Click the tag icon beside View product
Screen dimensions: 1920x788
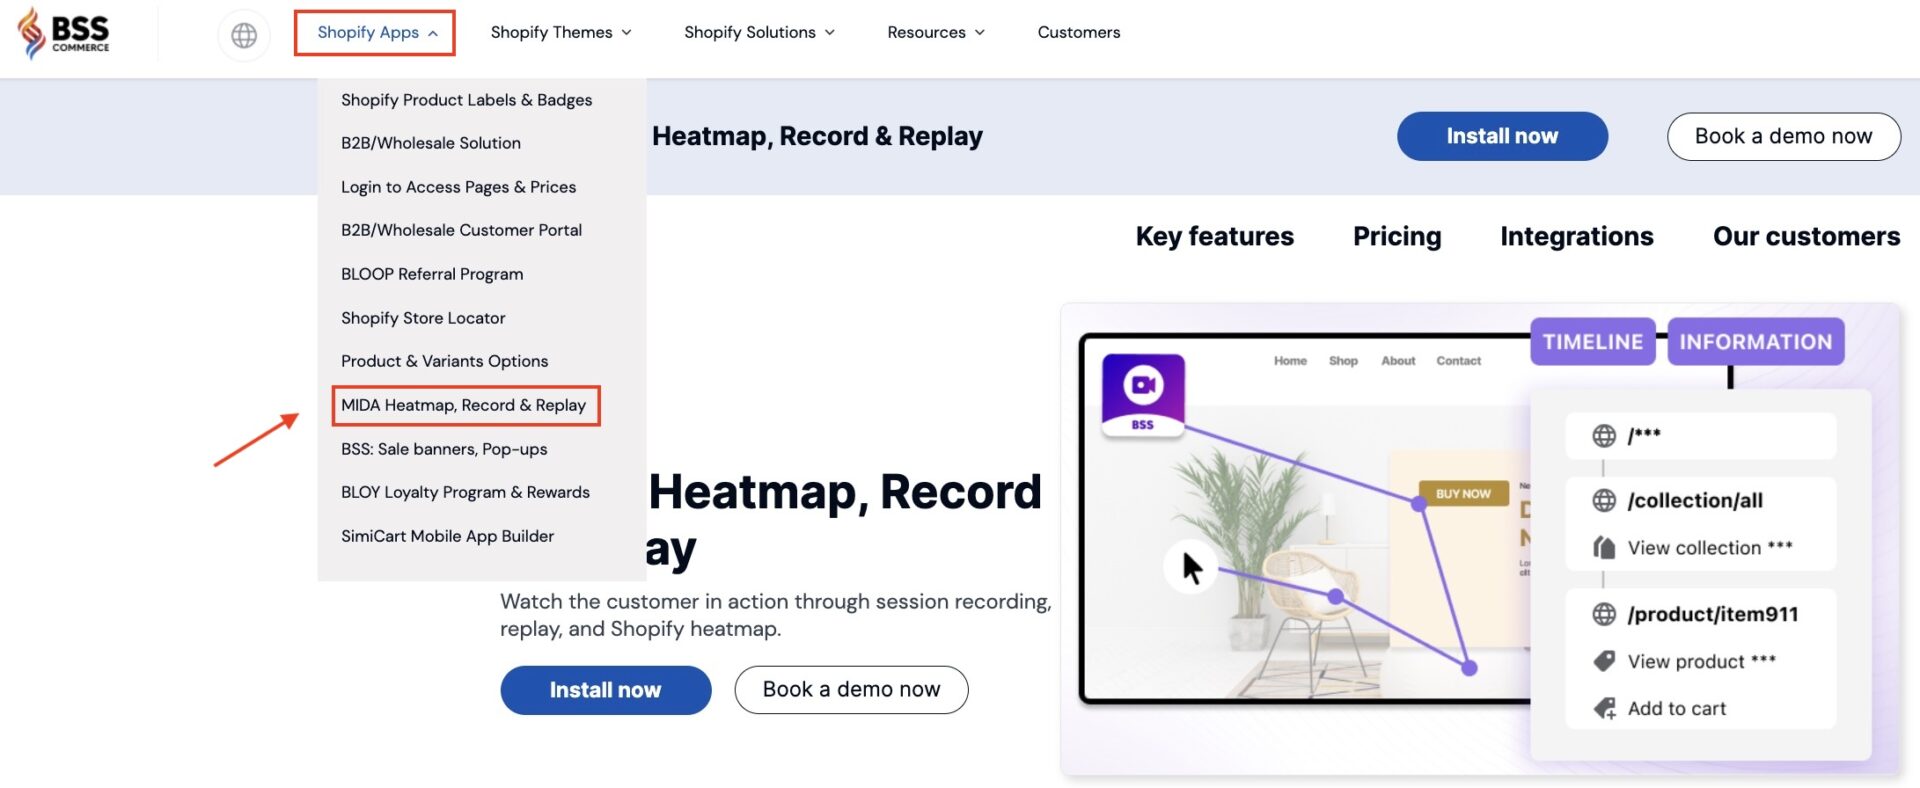[x=1604, y=661]
